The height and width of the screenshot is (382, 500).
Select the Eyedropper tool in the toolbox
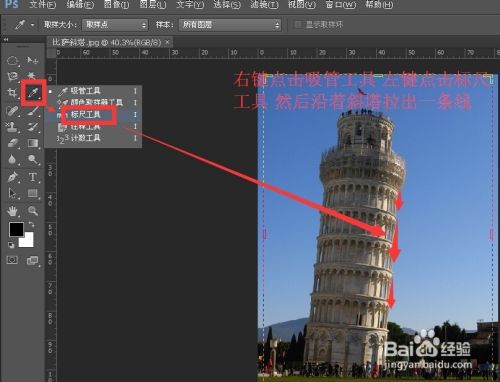(x=33, y=92)
